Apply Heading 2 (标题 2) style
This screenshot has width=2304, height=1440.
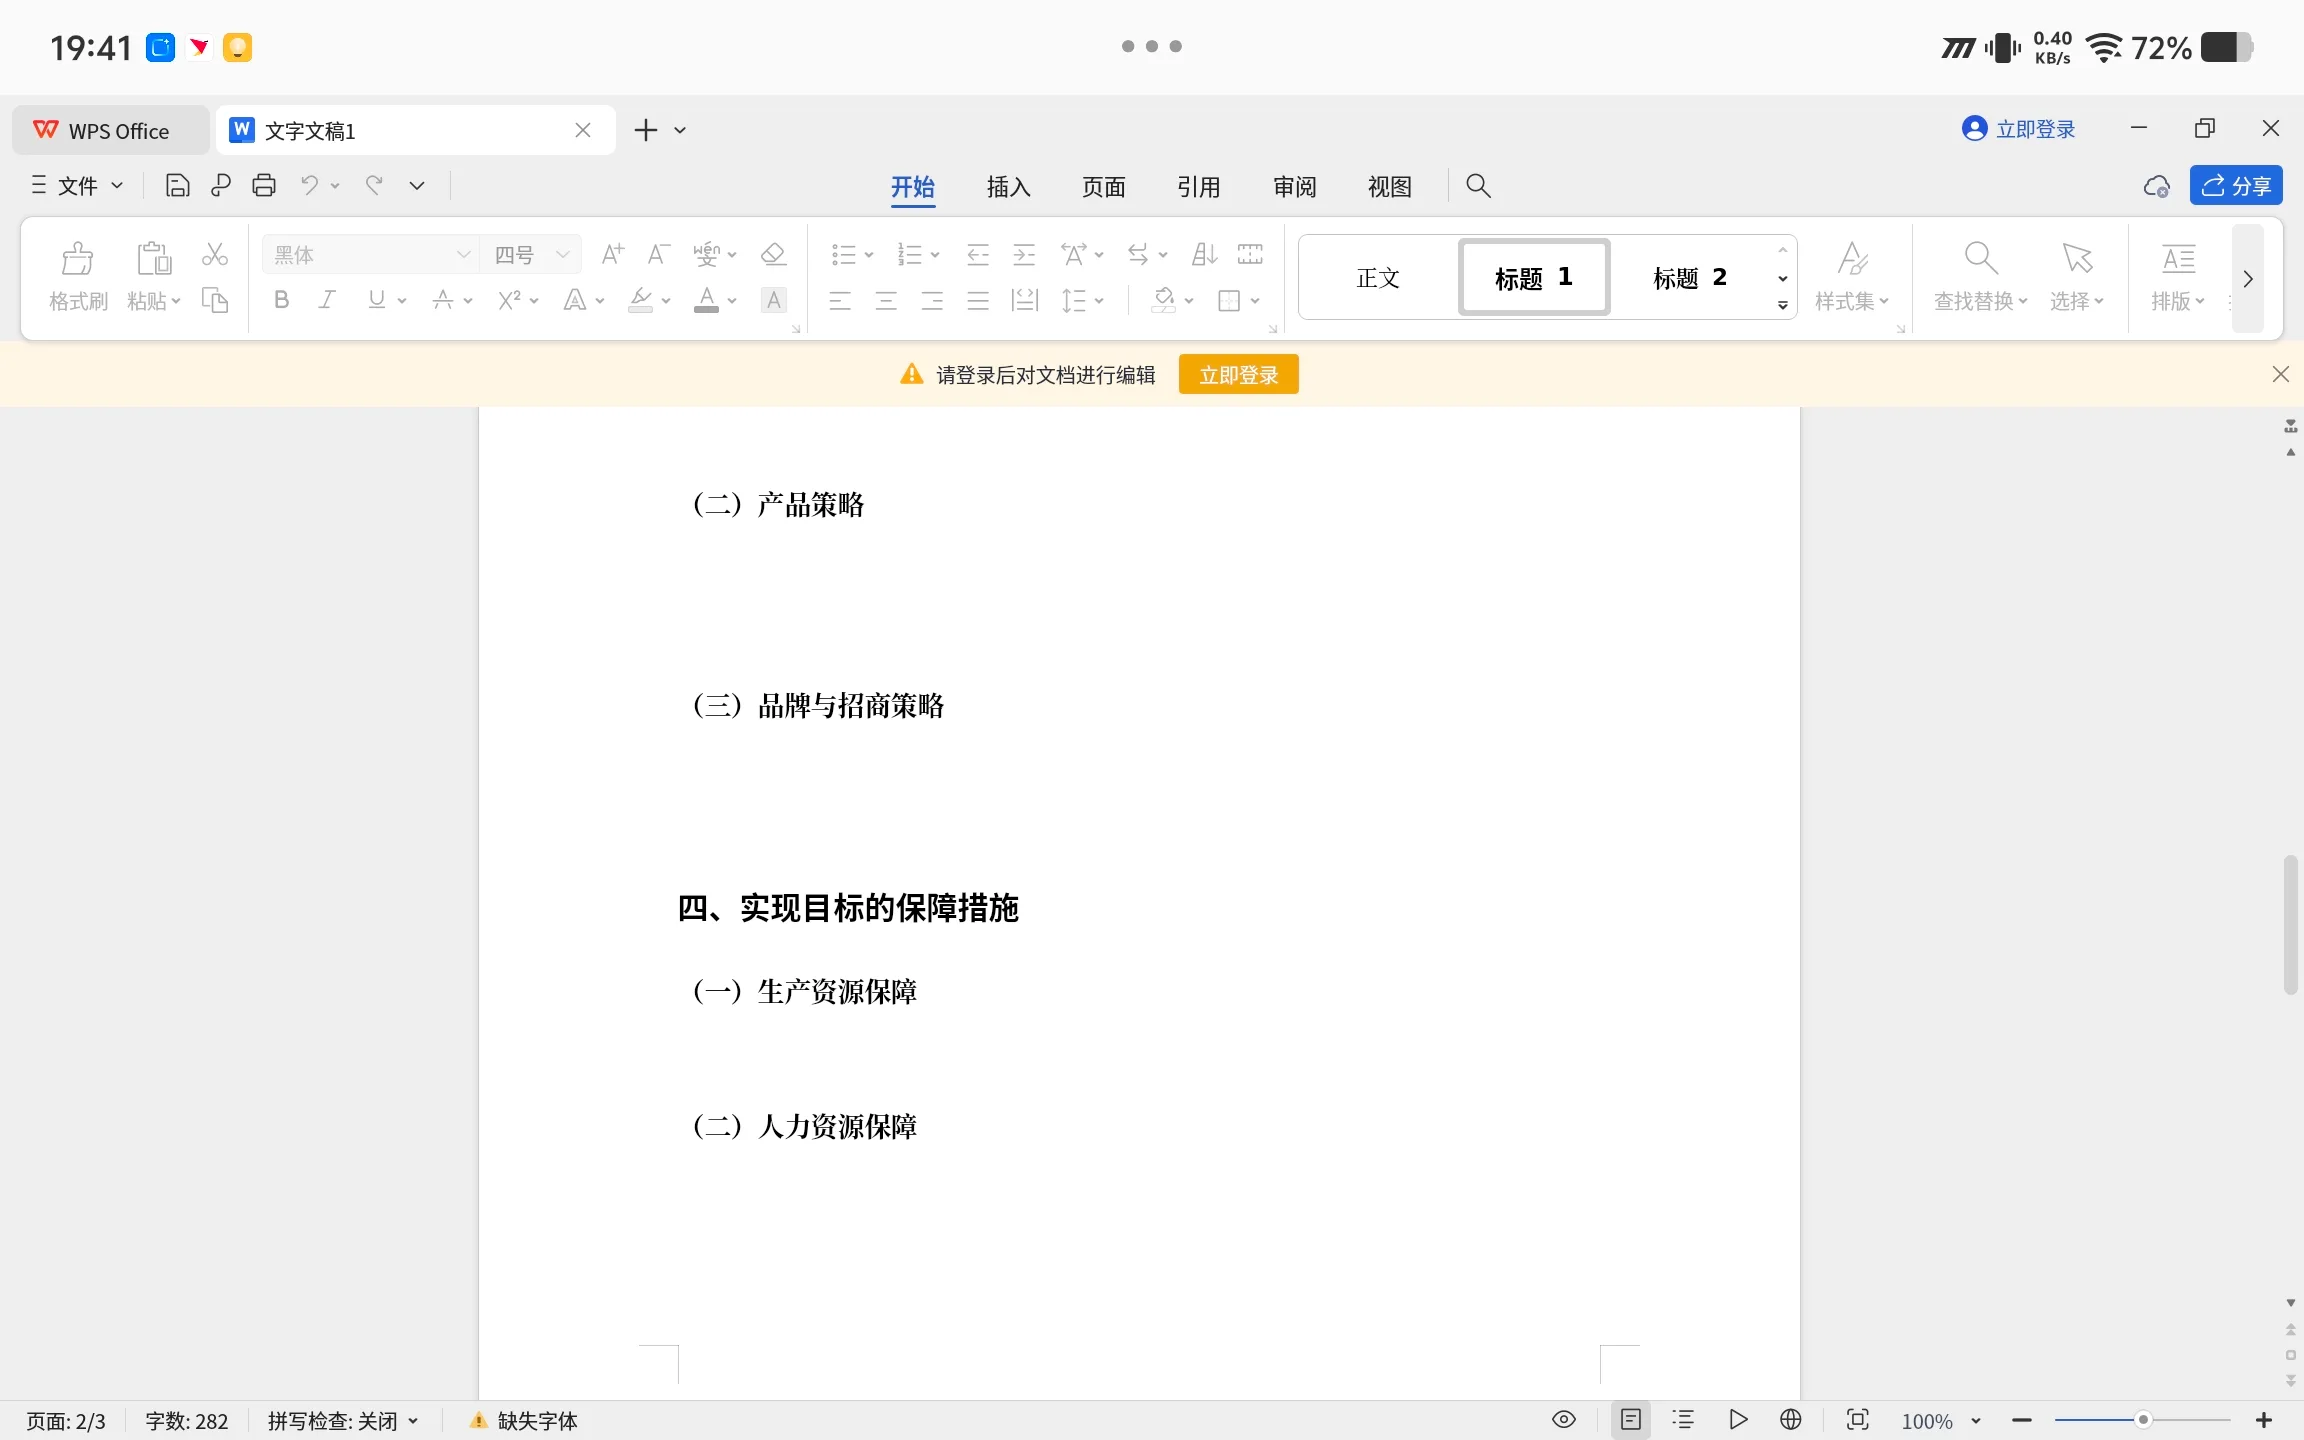pyautogui.click(x=1689, y=278)
